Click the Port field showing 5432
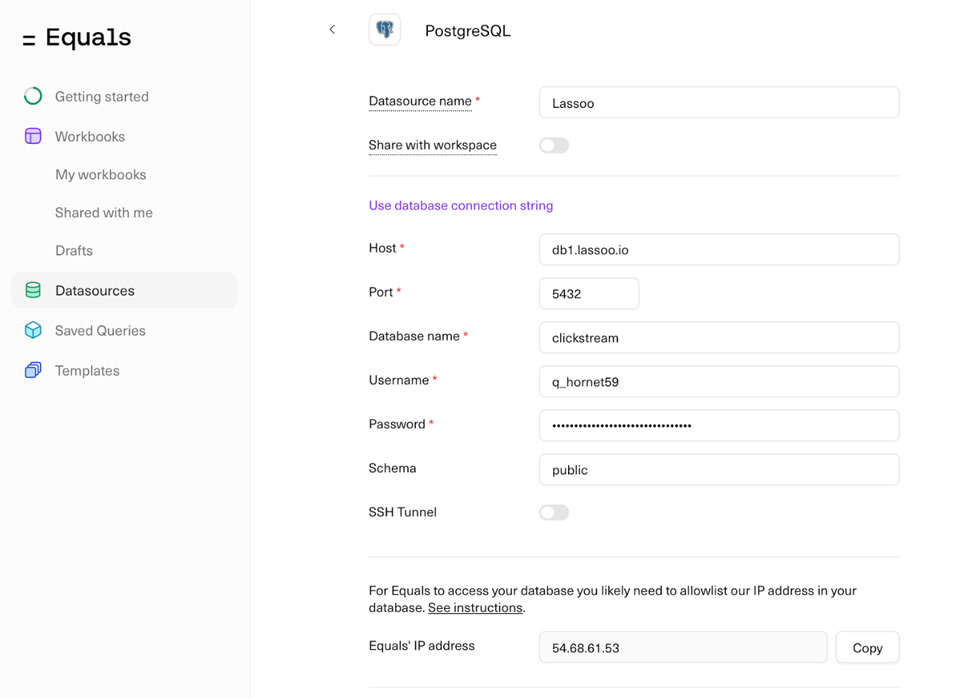969x698 pixels. (589, 294)
